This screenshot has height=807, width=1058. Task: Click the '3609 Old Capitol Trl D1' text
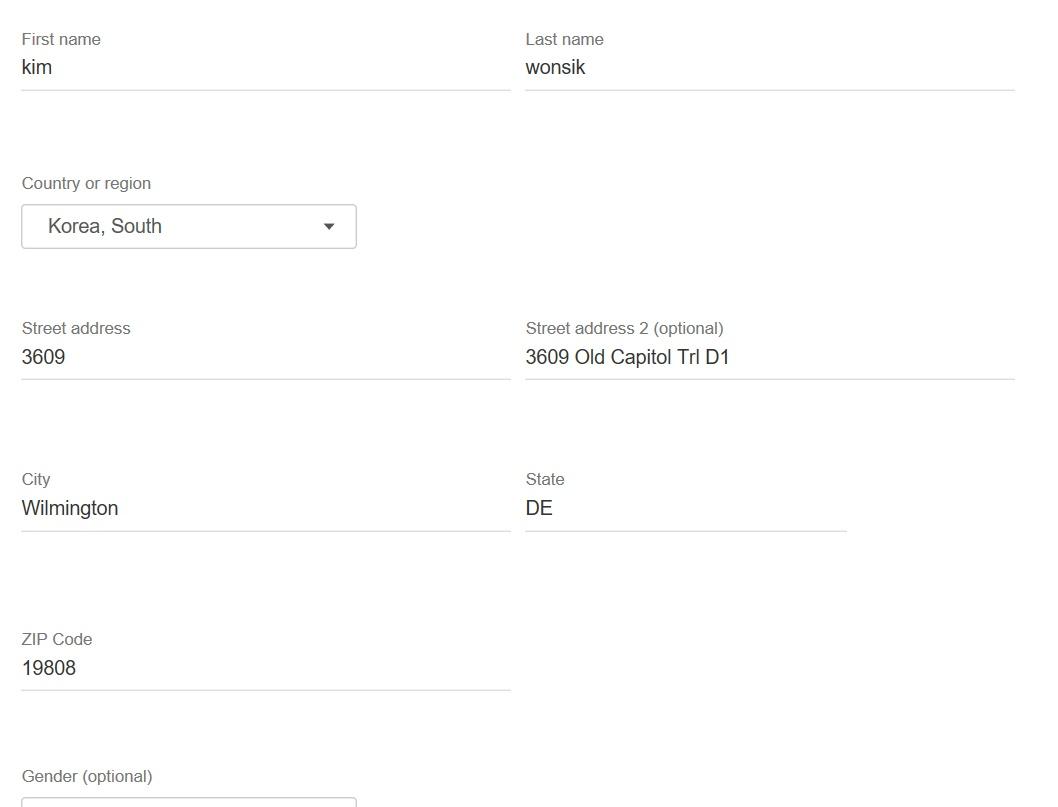click(x=627, y=357)
